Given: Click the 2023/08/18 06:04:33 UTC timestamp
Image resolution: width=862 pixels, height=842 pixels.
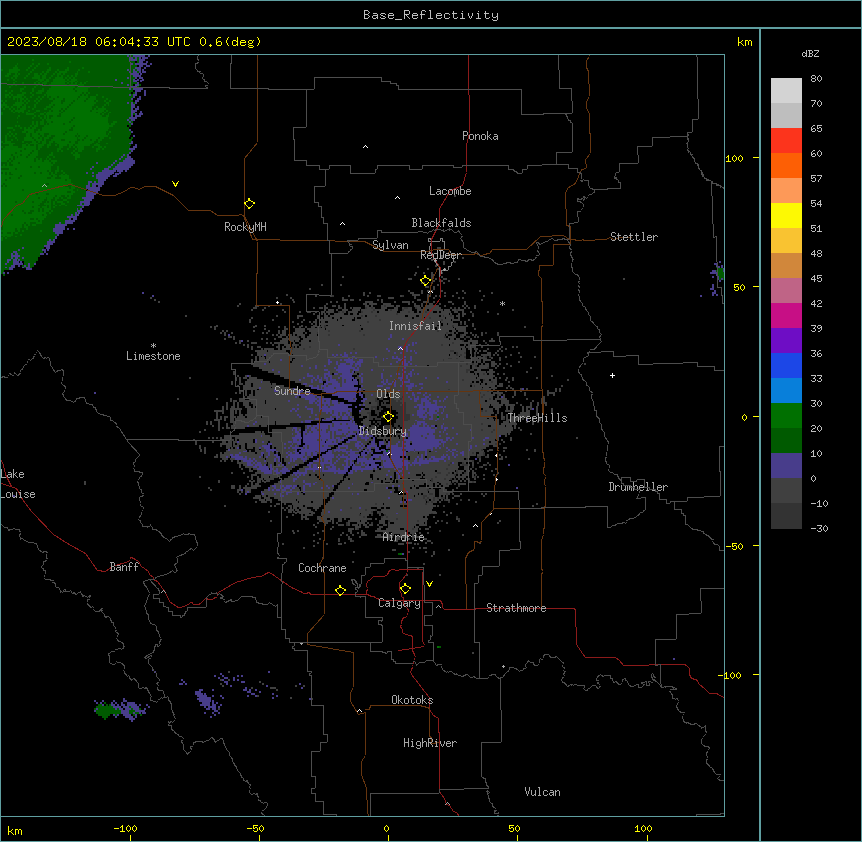Looking at the screenshot, I should click(98, 42).
